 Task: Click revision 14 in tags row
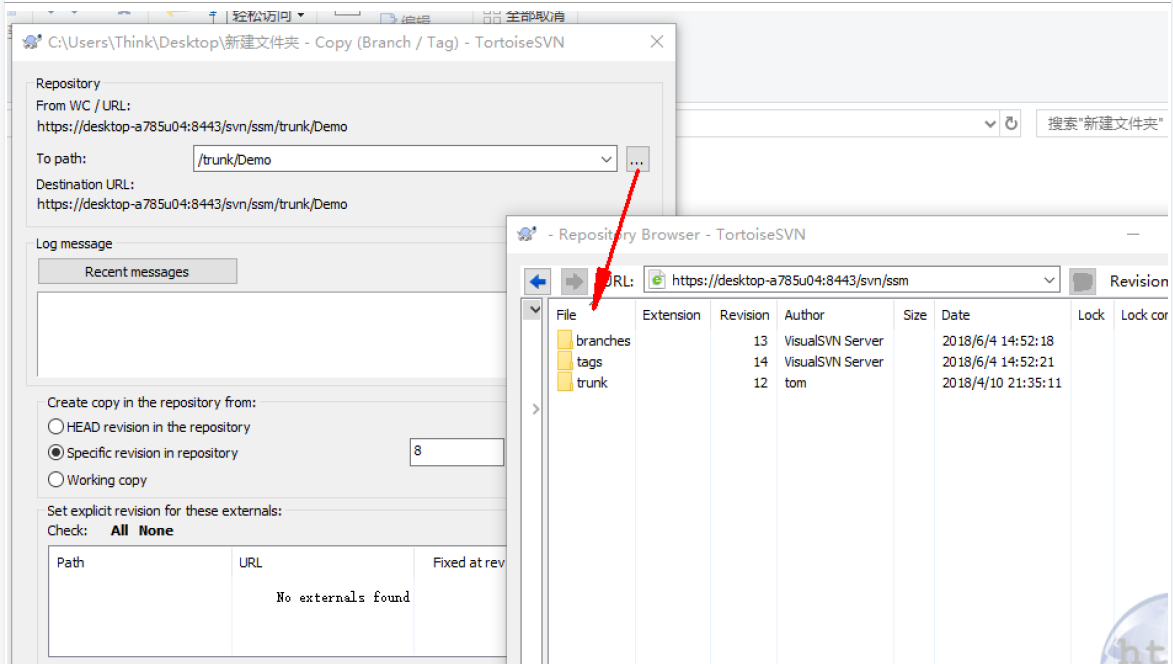[x=760, y=361]
